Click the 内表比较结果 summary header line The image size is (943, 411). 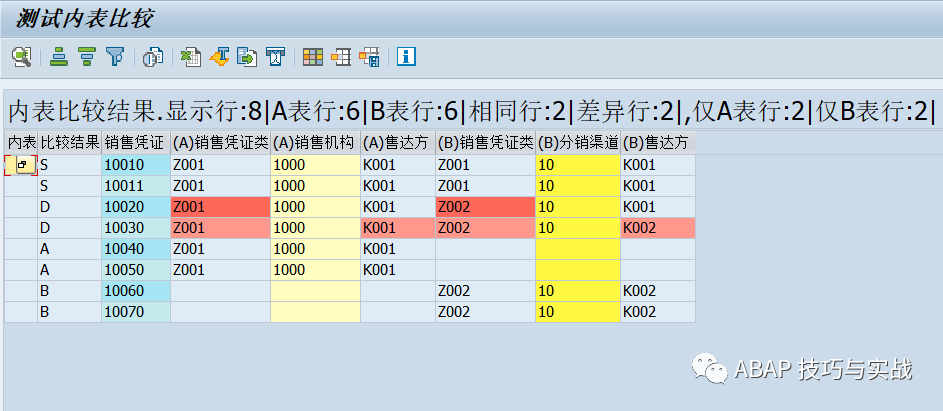pyautogui.click(x=472, y=112)
